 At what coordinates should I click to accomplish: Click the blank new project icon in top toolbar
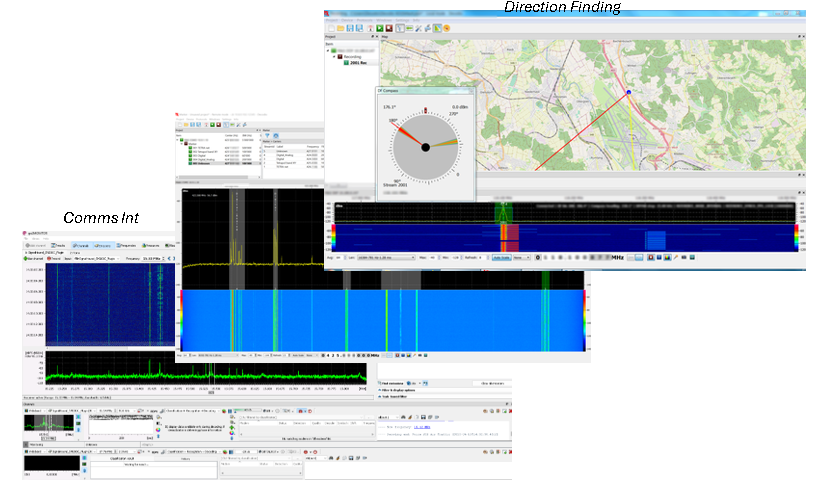331,28
